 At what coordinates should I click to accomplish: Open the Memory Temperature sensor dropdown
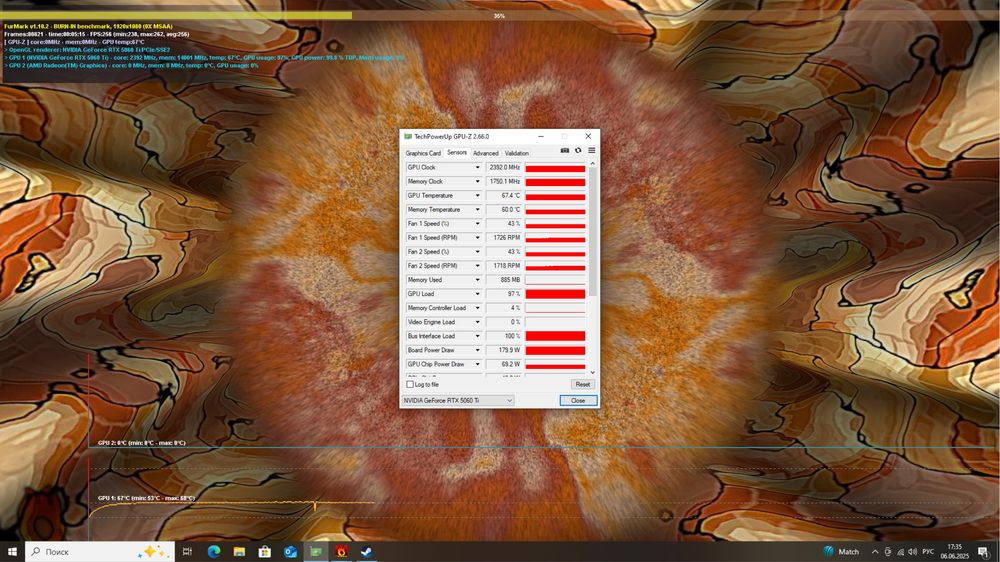click(x=477, y=210)
